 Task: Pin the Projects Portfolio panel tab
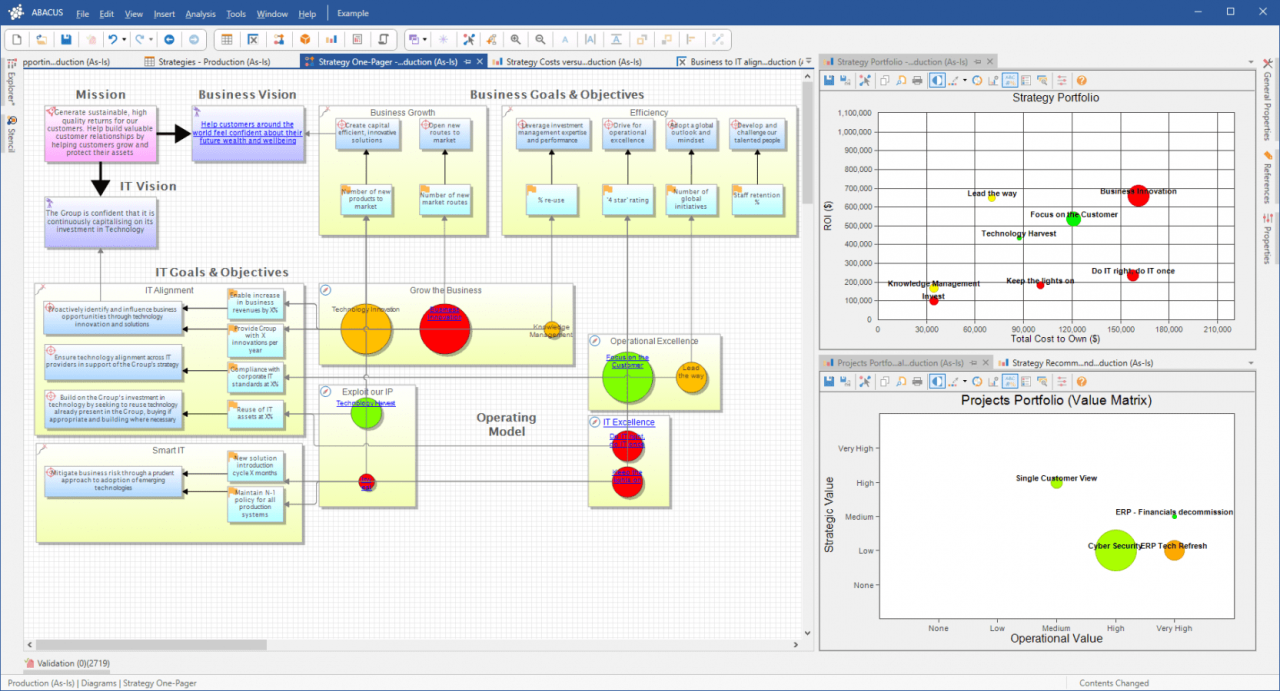click(x=971, y=362)
